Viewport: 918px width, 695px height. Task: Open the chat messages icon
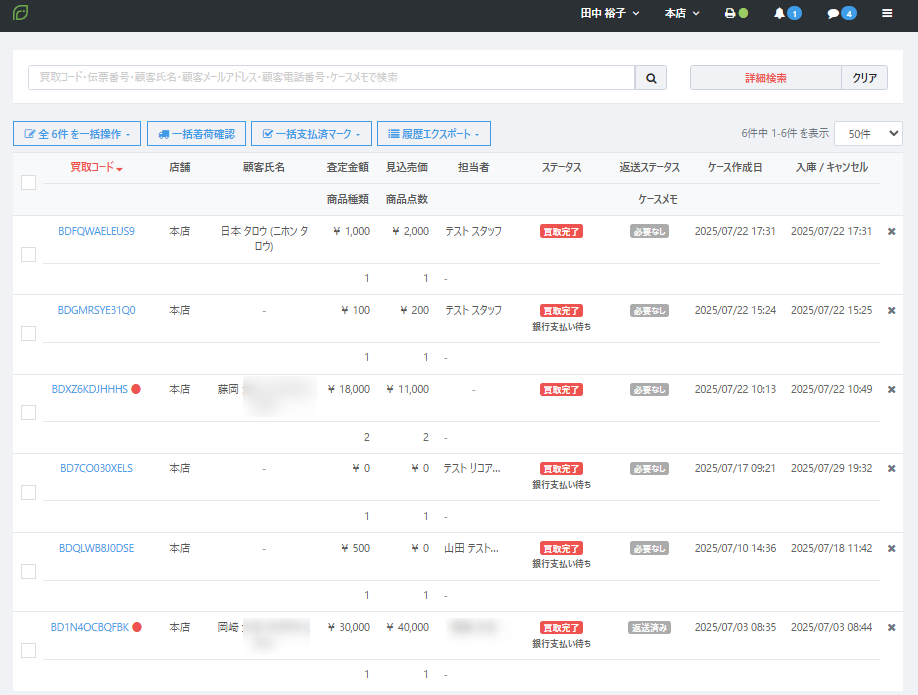tap(832, 14)
